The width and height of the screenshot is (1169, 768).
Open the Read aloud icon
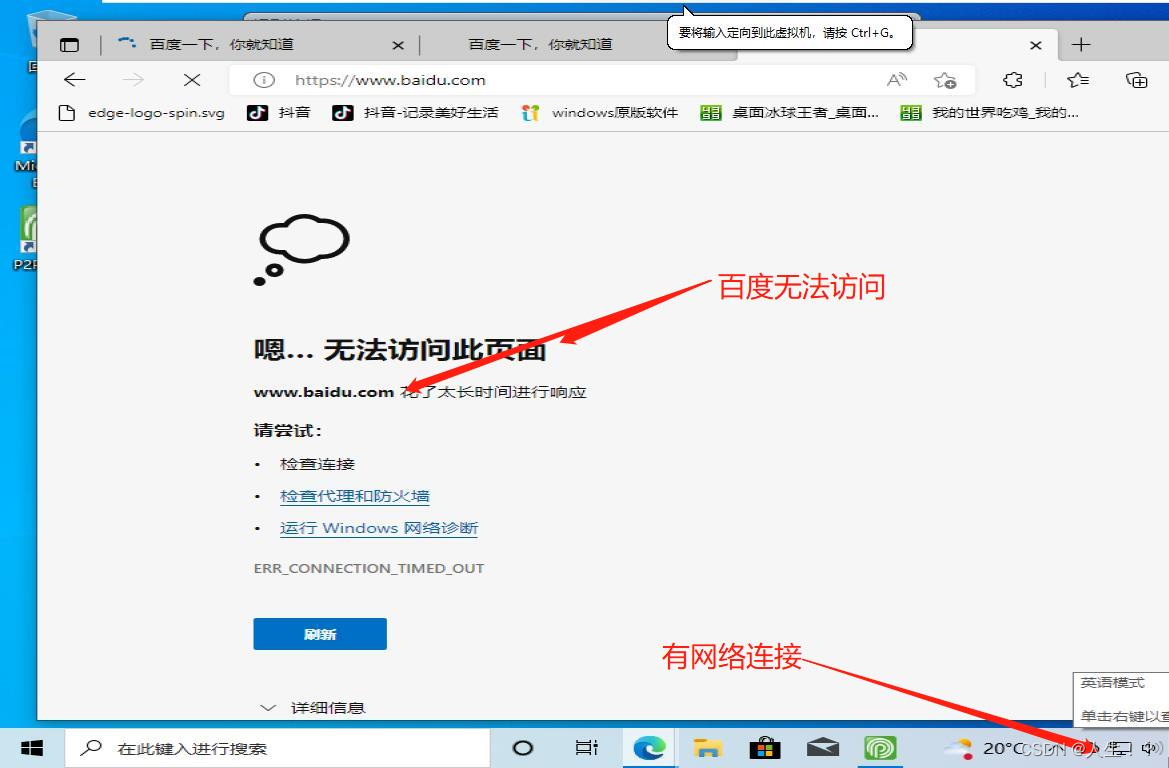pos(897,80)
